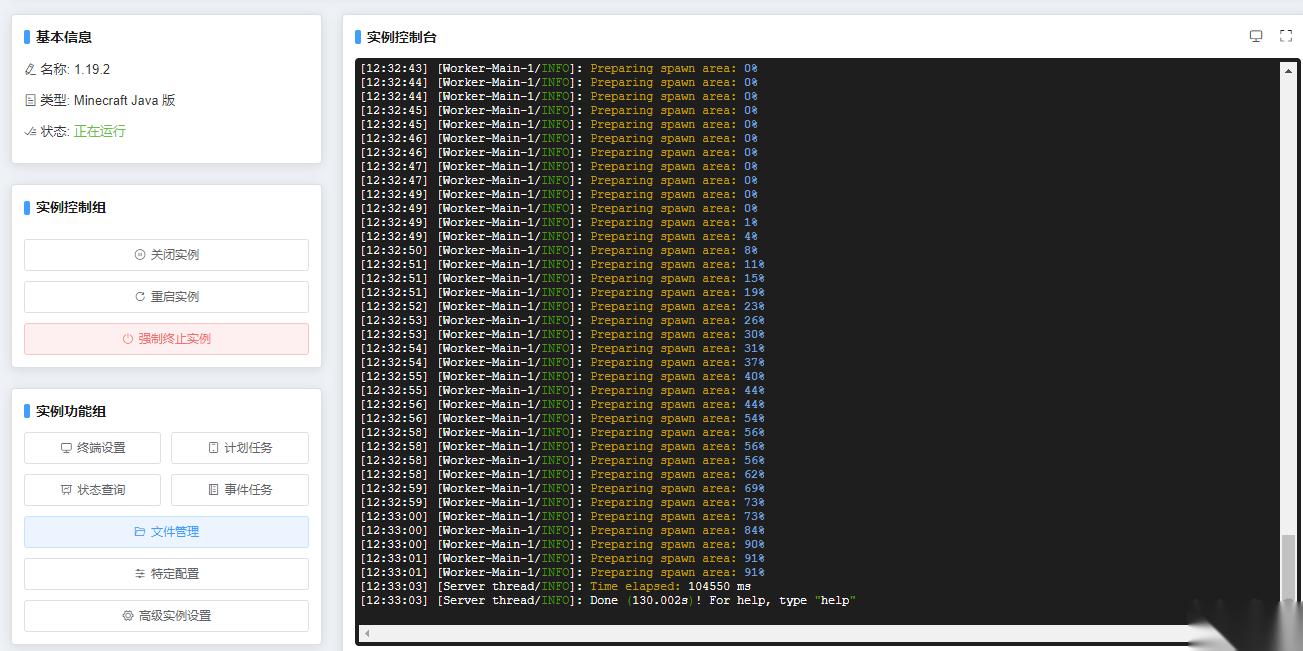Open 终端设置 terminal settings
This screenshot has height=651, width=1303.
tap(92, 448)
